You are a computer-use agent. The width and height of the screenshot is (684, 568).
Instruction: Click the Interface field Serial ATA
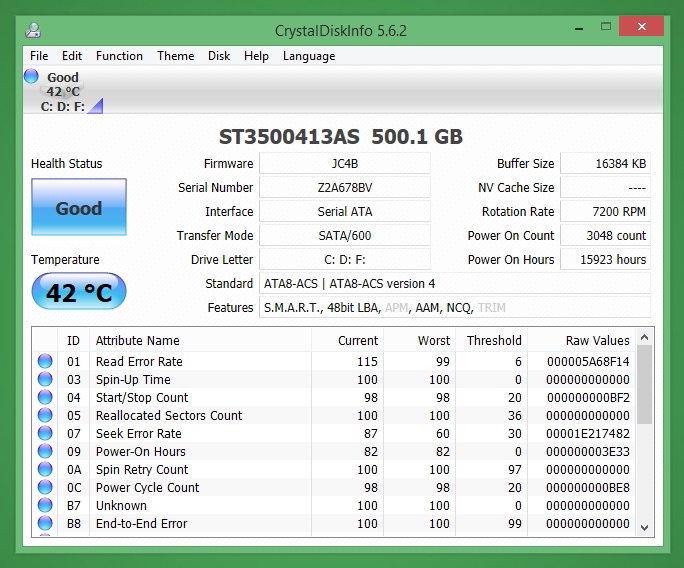click(x=345, y=212)
